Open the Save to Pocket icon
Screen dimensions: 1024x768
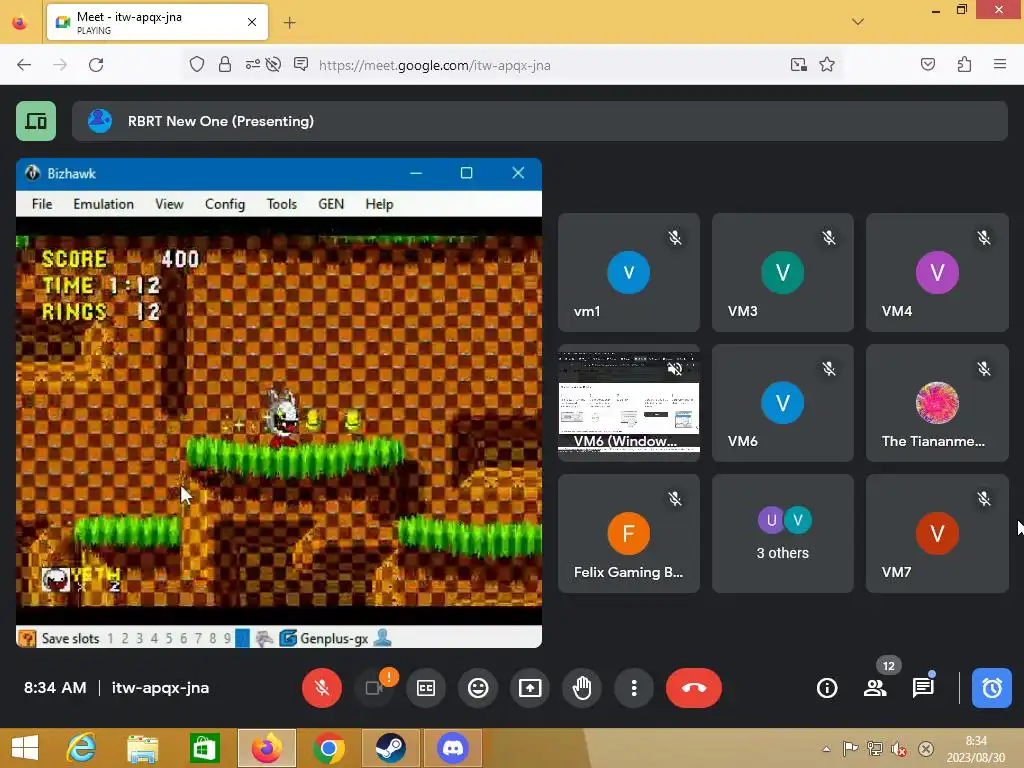(927, 64)
